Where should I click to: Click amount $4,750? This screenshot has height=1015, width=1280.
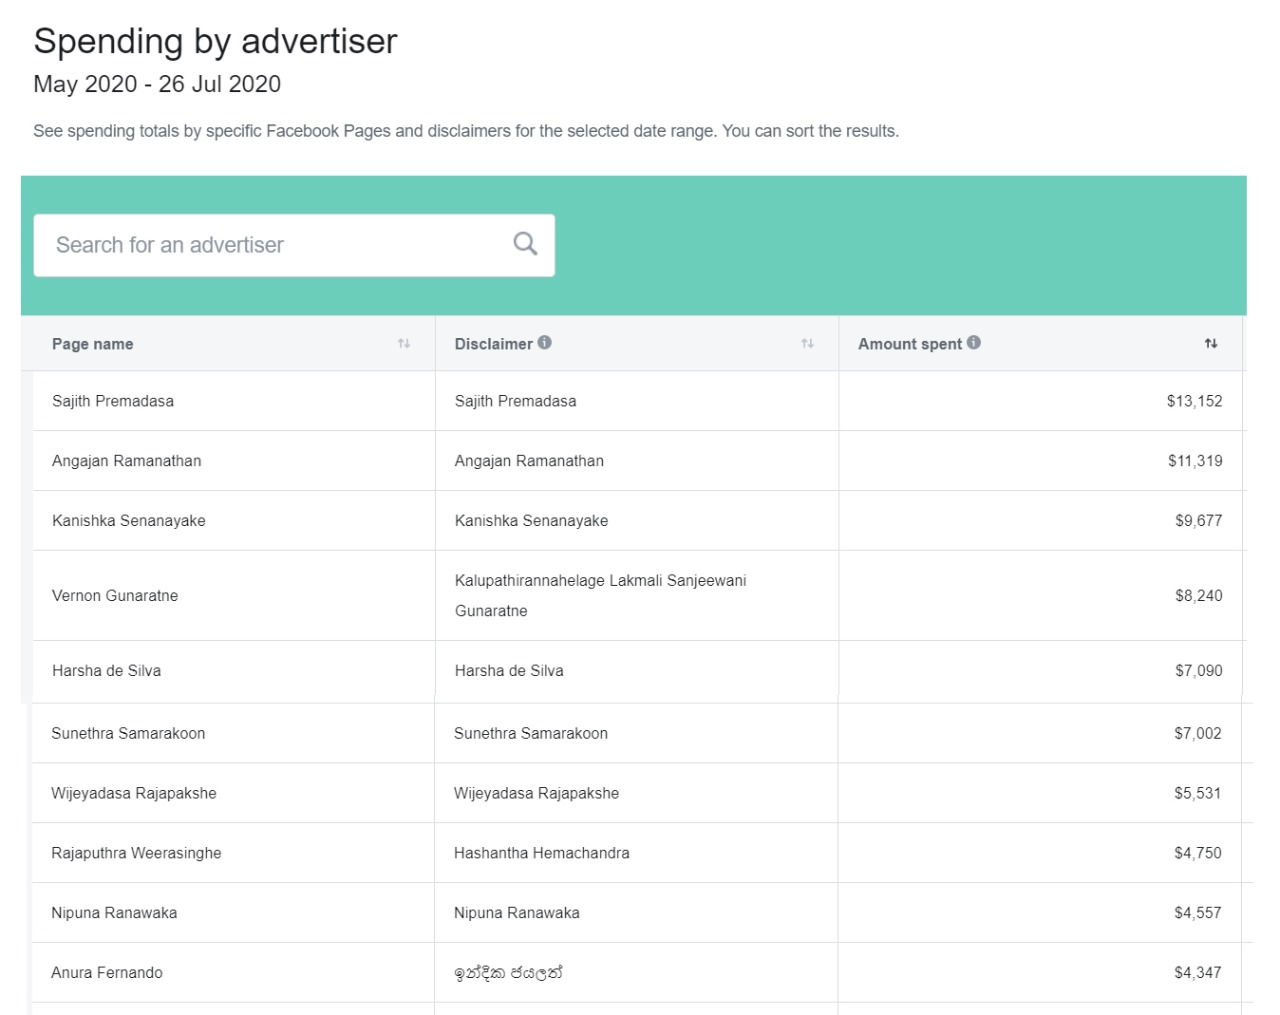coord(1198,853)
